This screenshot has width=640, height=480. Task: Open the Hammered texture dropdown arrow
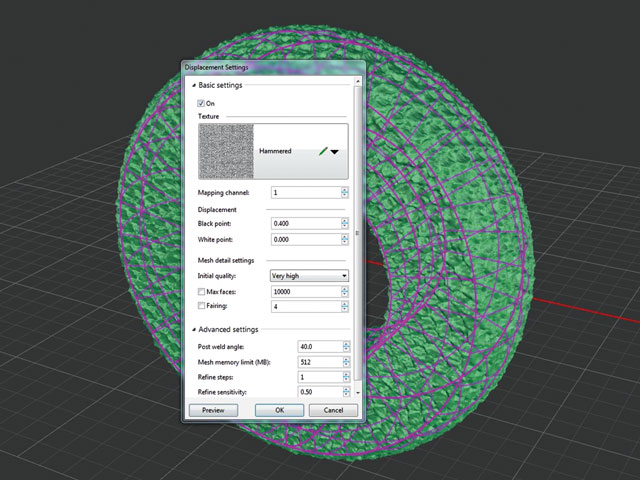coord(335,152)
